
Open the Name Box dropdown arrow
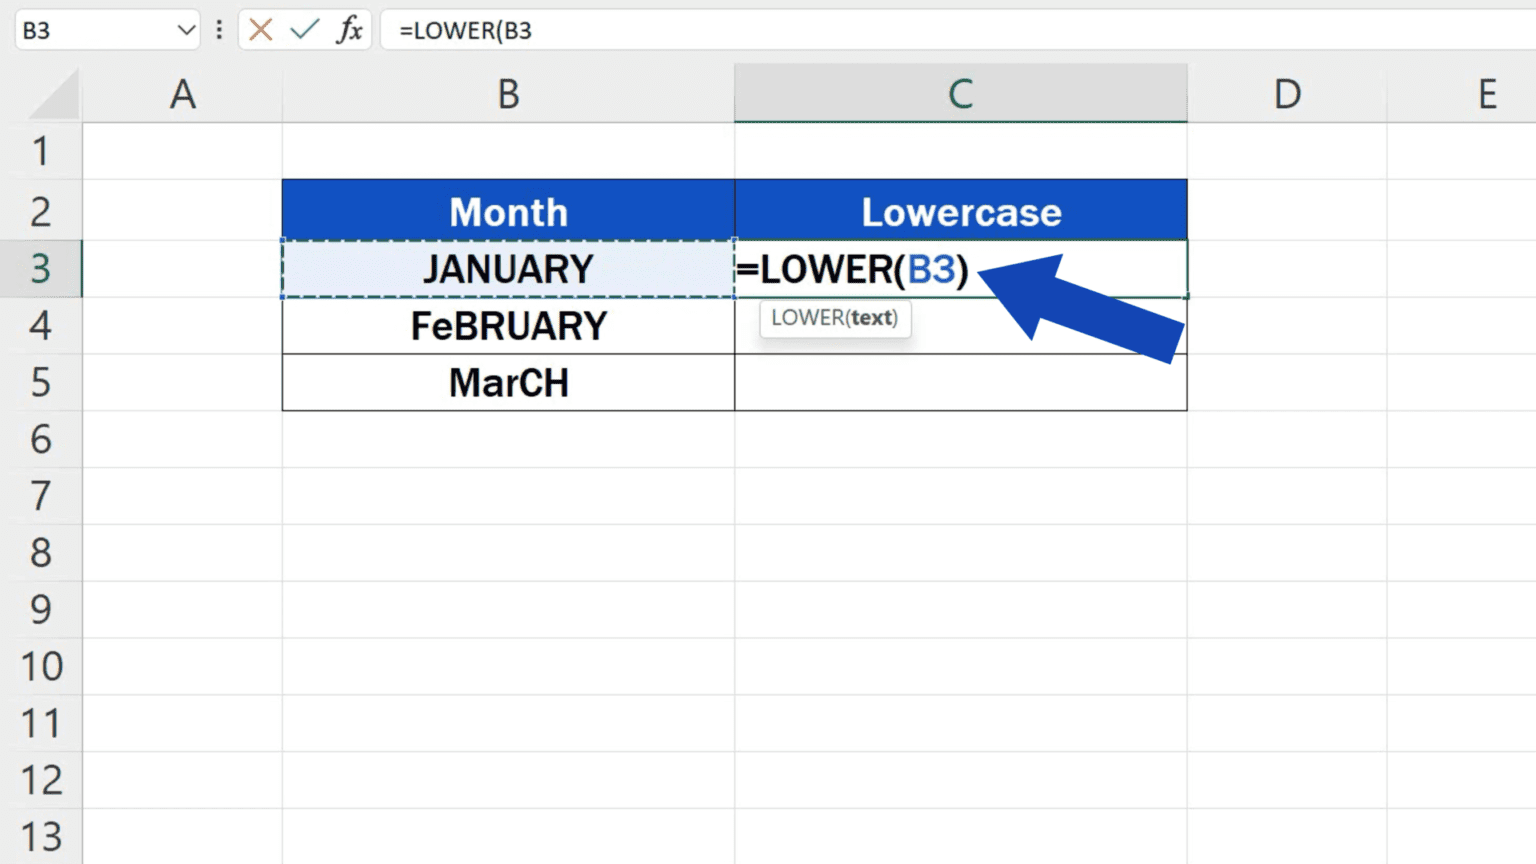[183, 30]
